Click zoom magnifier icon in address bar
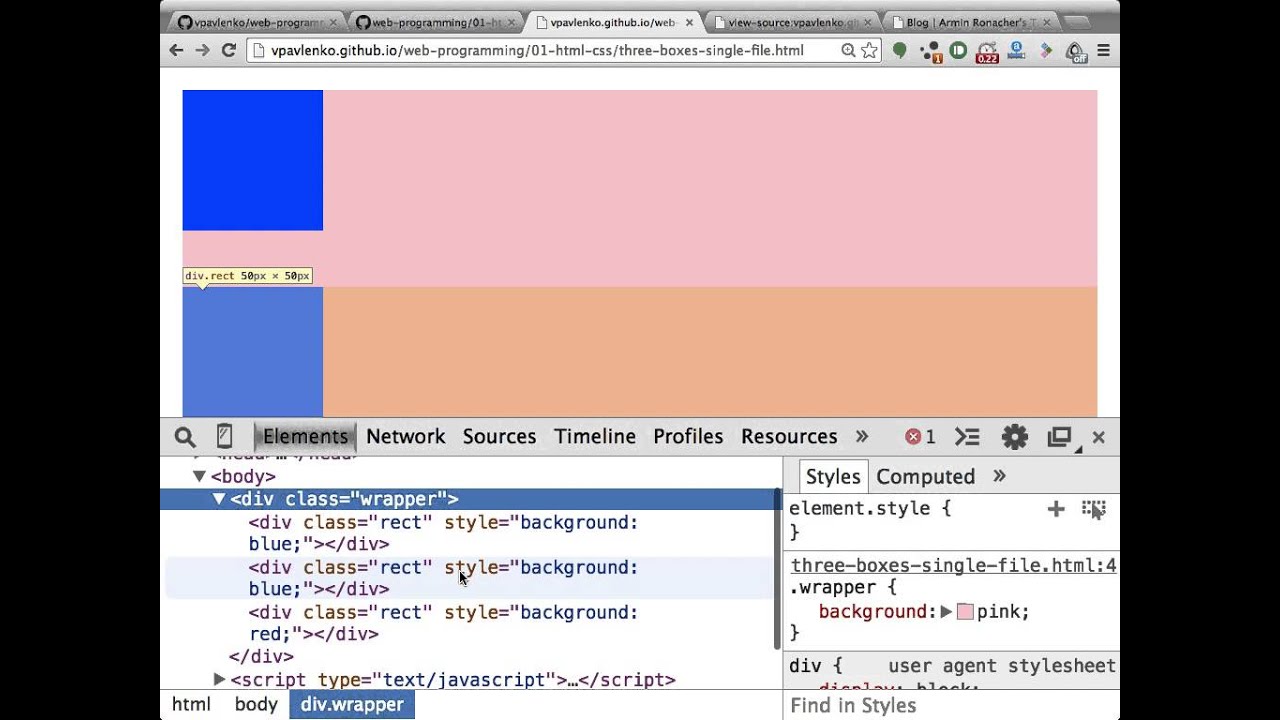The width and height of the screenshot is (1280, 720). [x=848, y=50]
